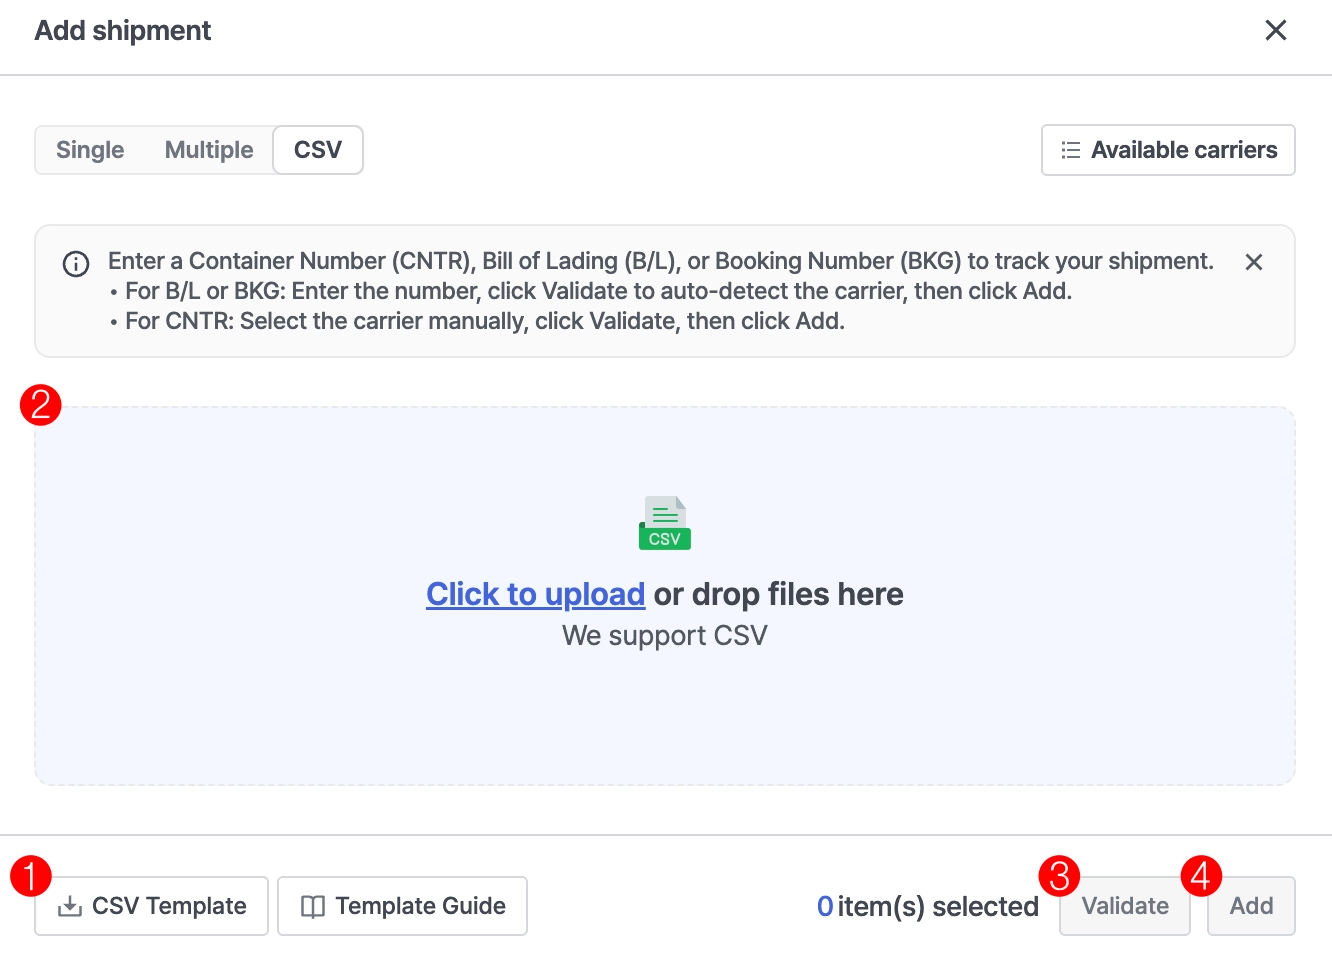Click the green CSV file icon
The image size is (1332, 966).
tap(665, 523)
